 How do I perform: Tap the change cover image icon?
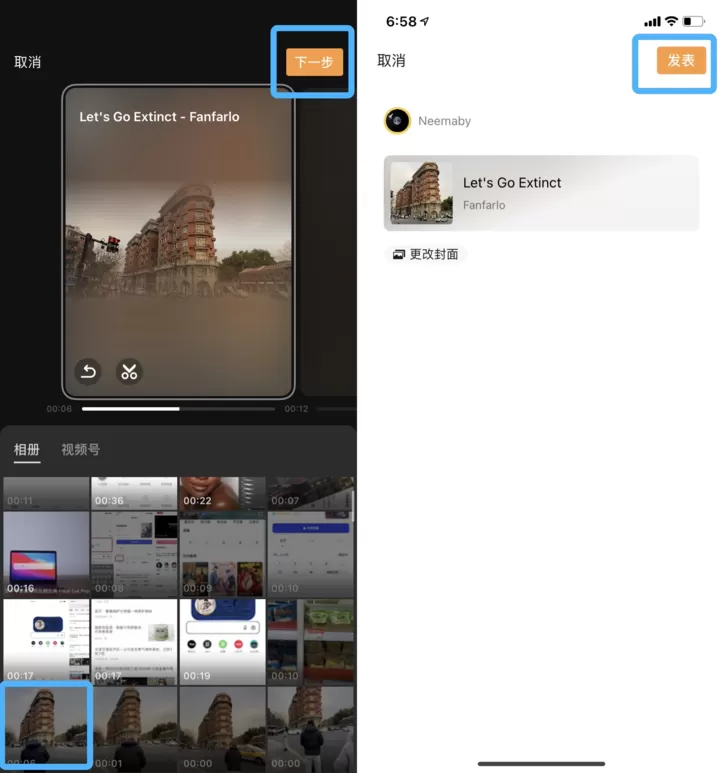pyautogui.click(x=398, y=254)
